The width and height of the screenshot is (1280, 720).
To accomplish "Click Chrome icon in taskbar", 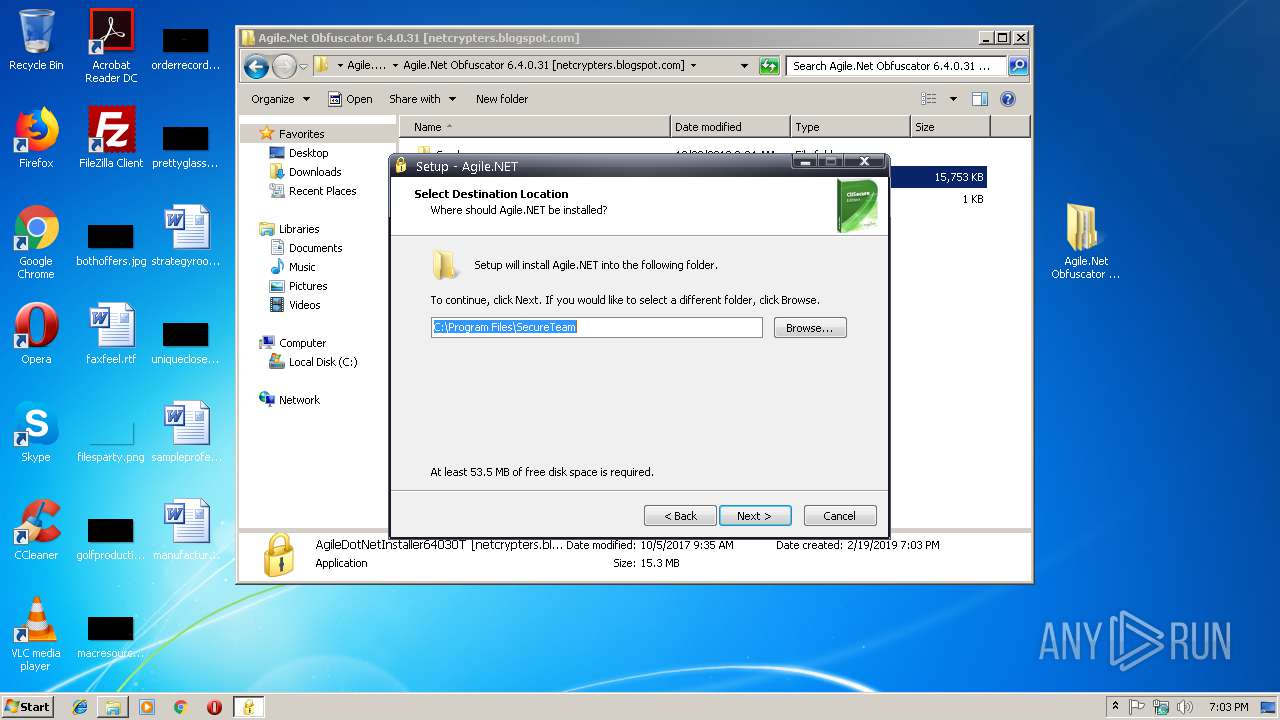I will click(x=181, y=707).
